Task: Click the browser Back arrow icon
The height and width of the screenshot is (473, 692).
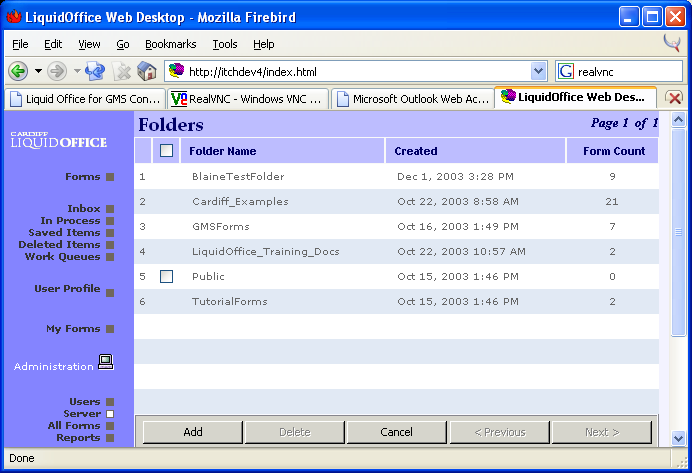Action: pos(17,71)
